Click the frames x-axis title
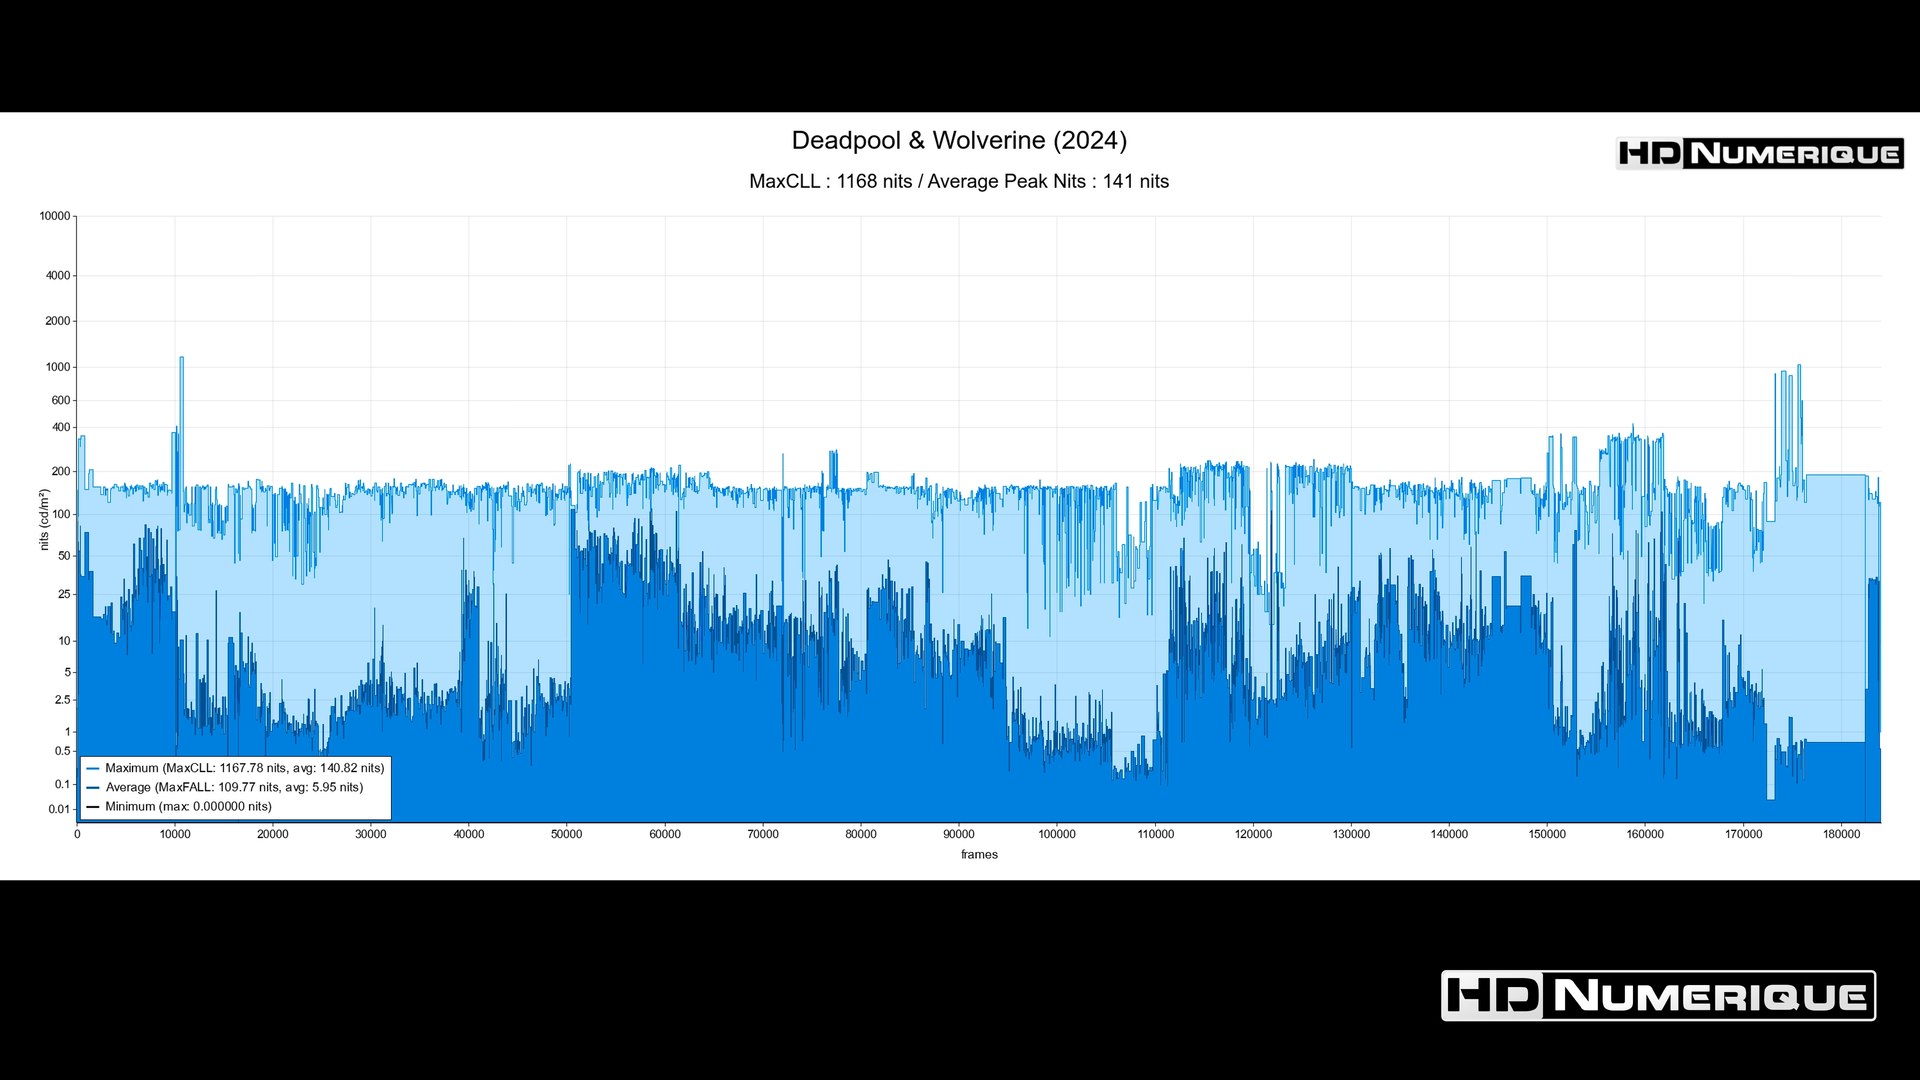The width and height of the screenshot is (1920, 1080). coord(979,854)
